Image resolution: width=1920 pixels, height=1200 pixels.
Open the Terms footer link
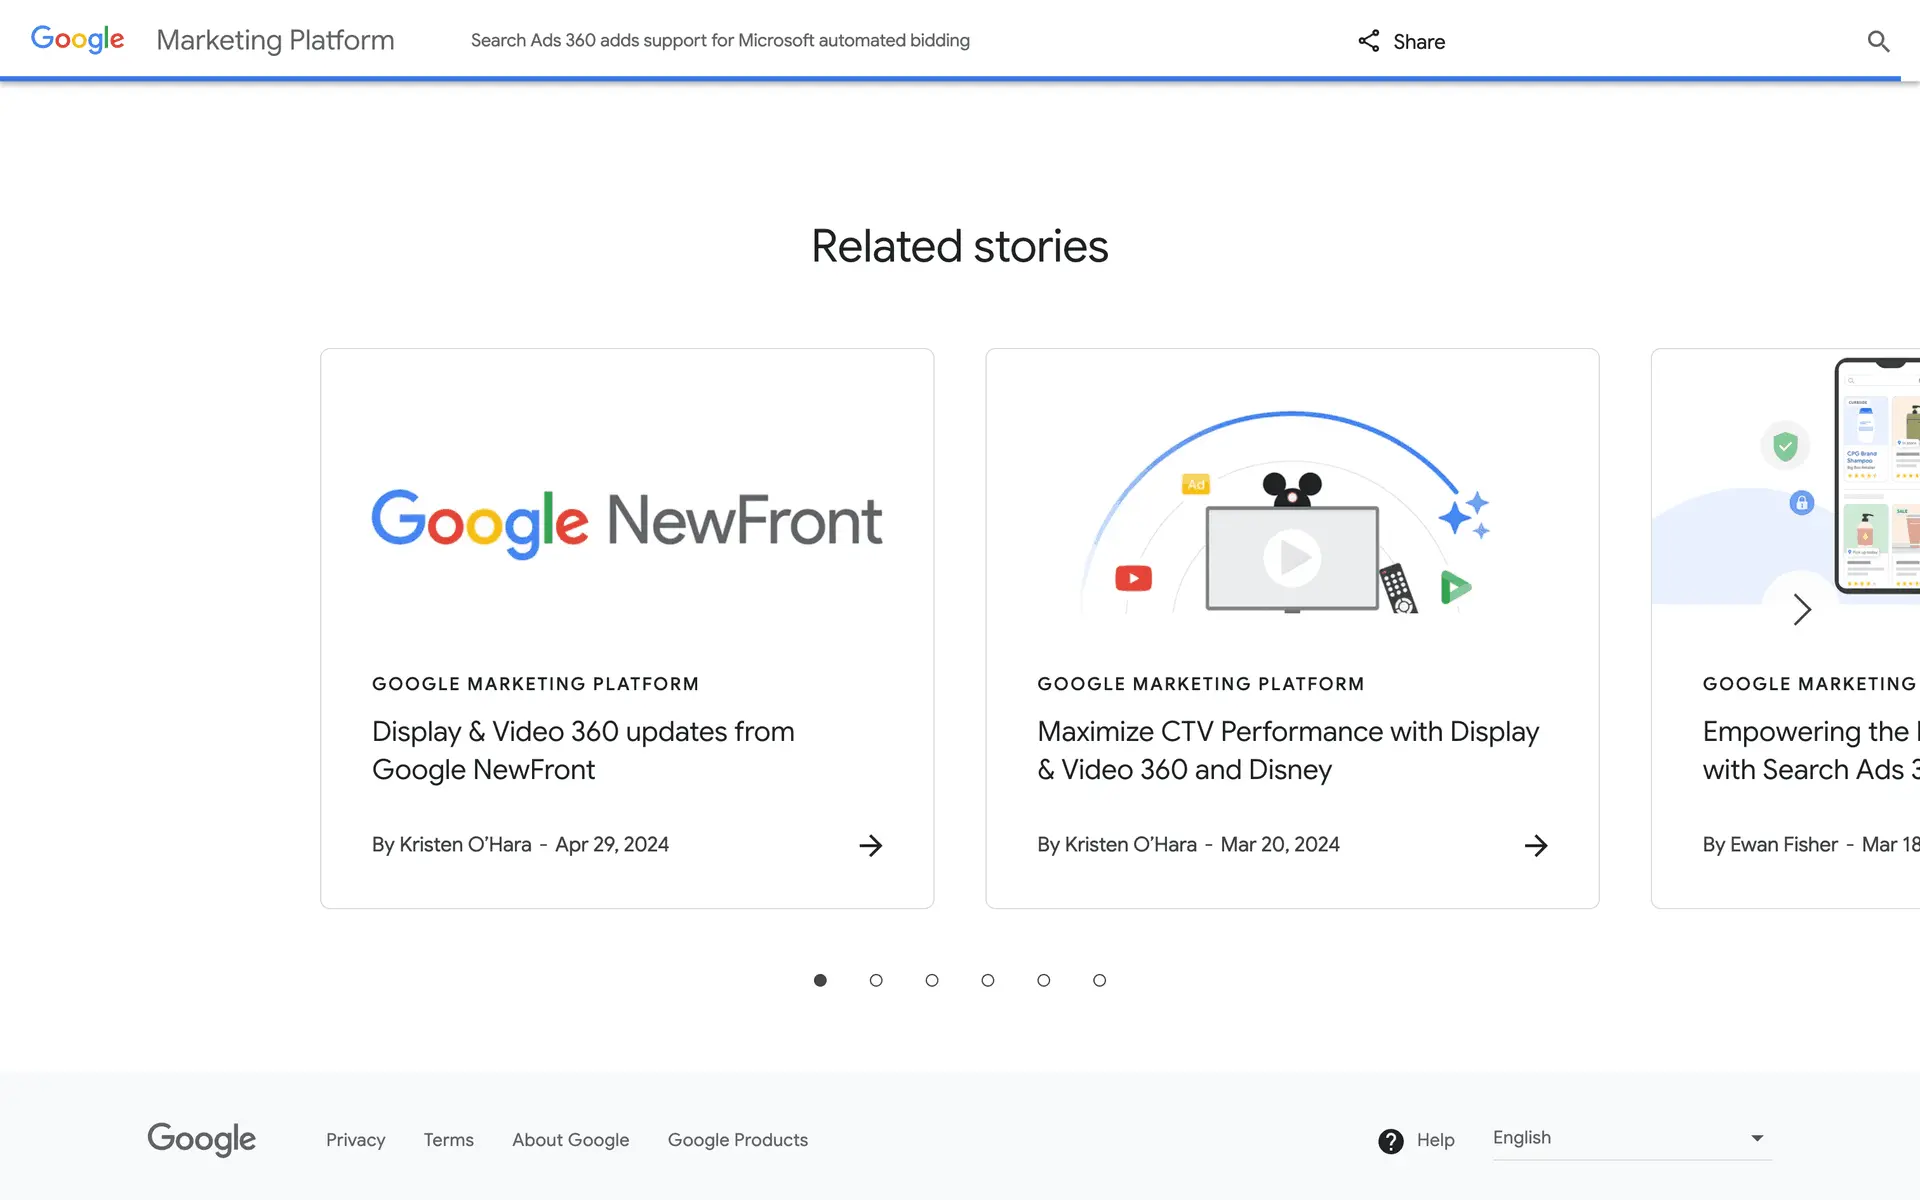point(448,1140)
